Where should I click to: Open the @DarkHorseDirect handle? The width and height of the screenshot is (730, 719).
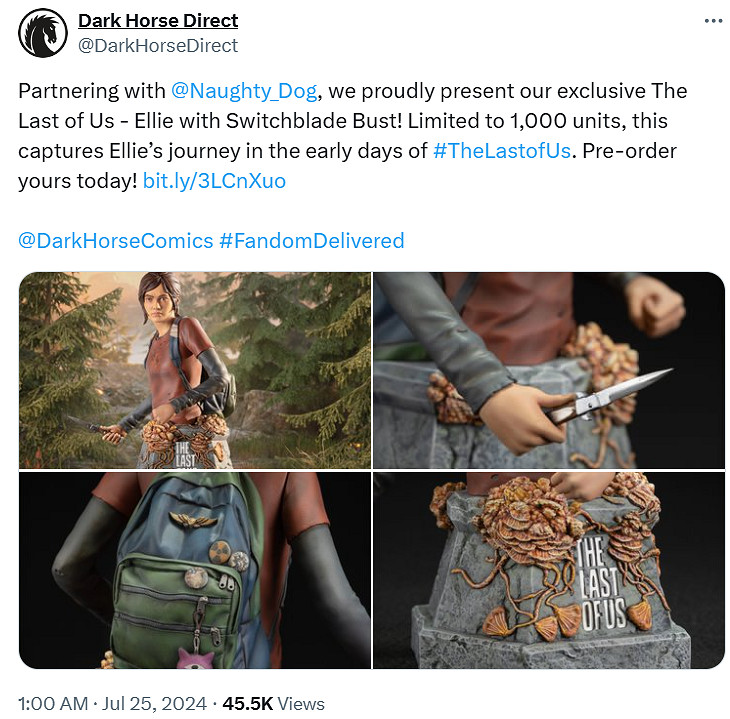(x=158, y=46)
